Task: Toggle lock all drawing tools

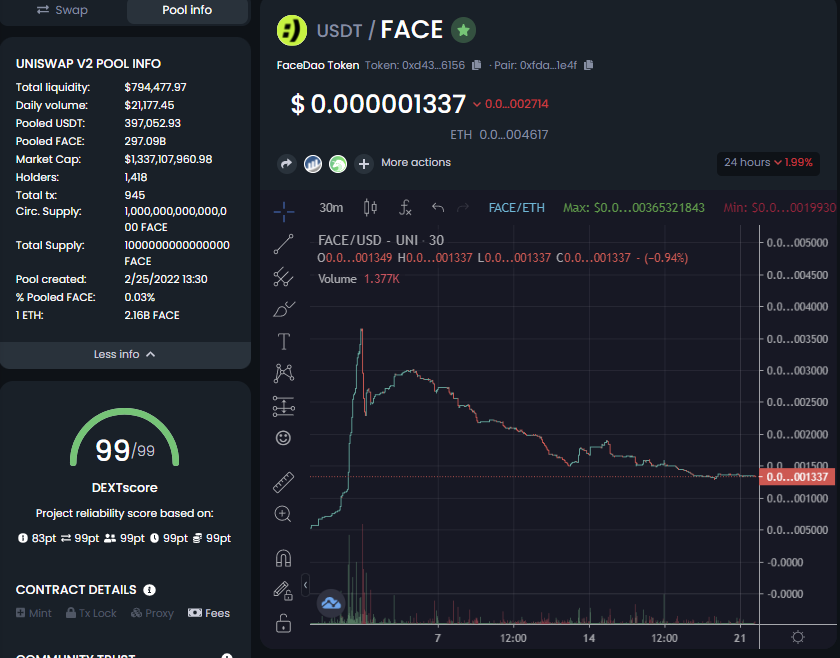Action: pos(283,623)
